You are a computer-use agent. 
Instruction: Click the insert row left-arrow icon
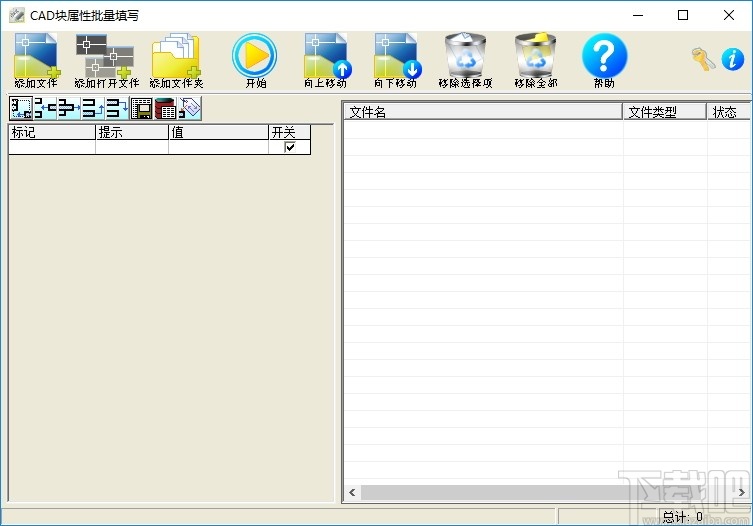coord(45,108)
